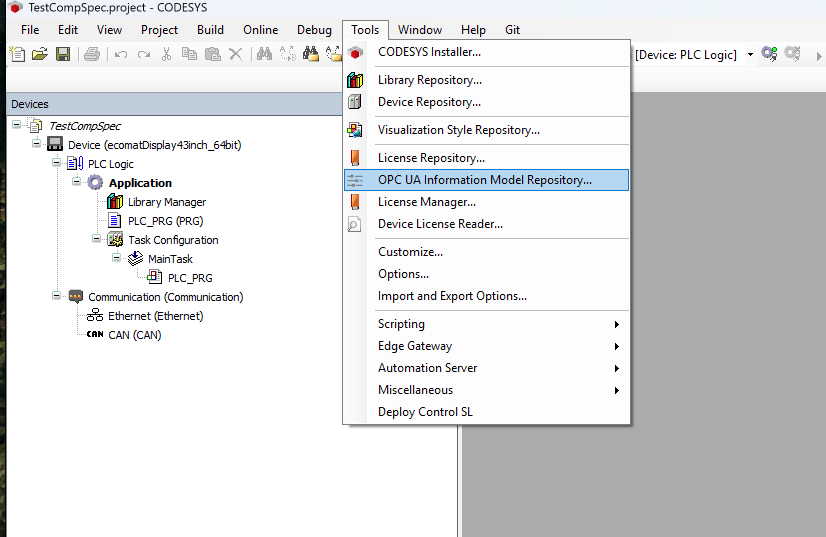This screenshot has height=537, width=826.
Task: Click the Paste clipboard icon
Action: click(212, 54)
